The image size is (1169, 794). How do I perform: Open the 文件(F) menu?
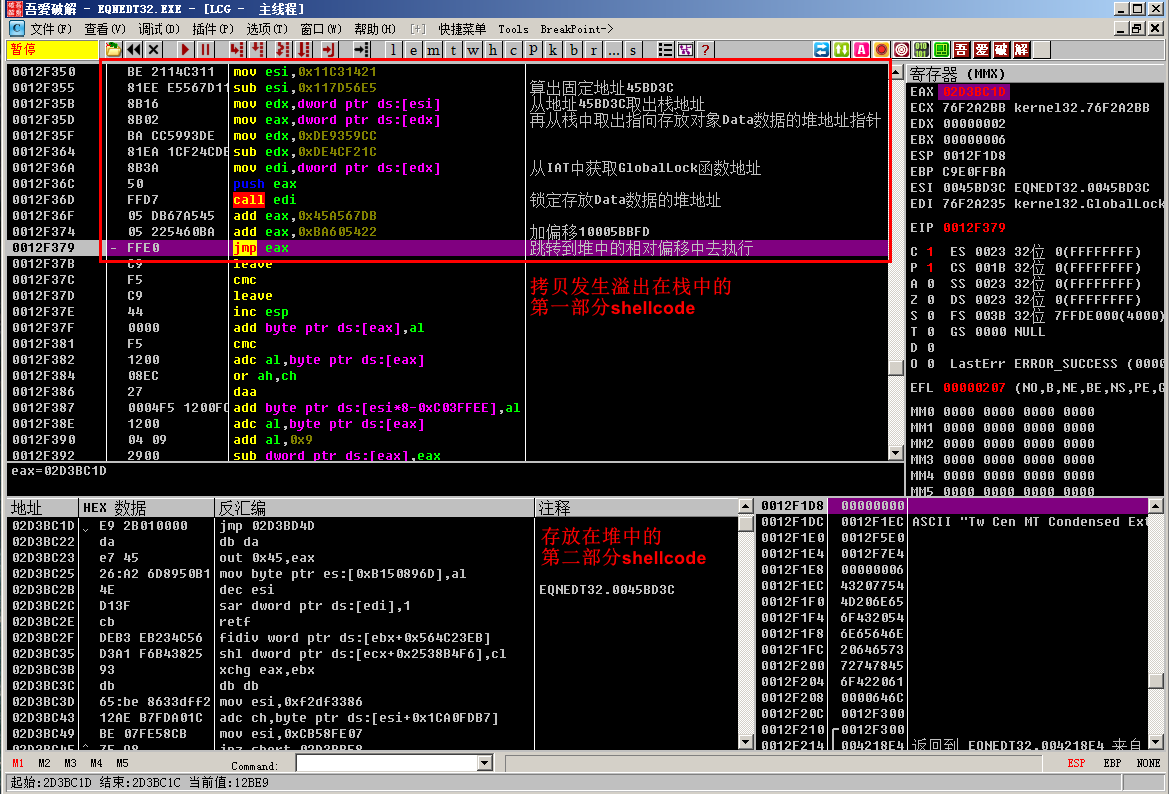coord(51,29)
